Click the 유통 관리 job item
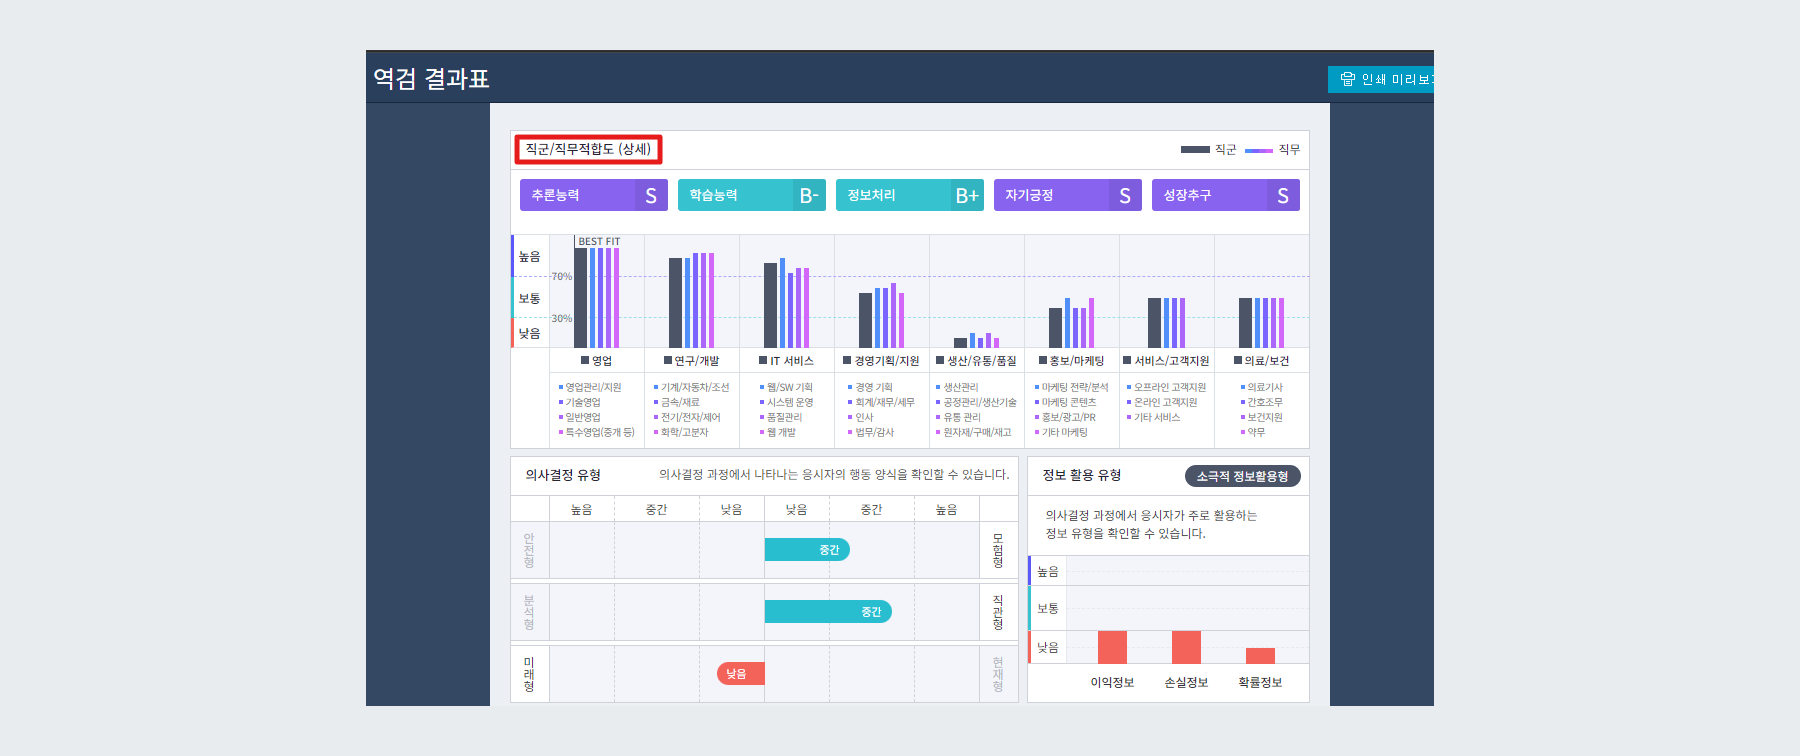Viewport: 1800px width, 756px height. 959,417
